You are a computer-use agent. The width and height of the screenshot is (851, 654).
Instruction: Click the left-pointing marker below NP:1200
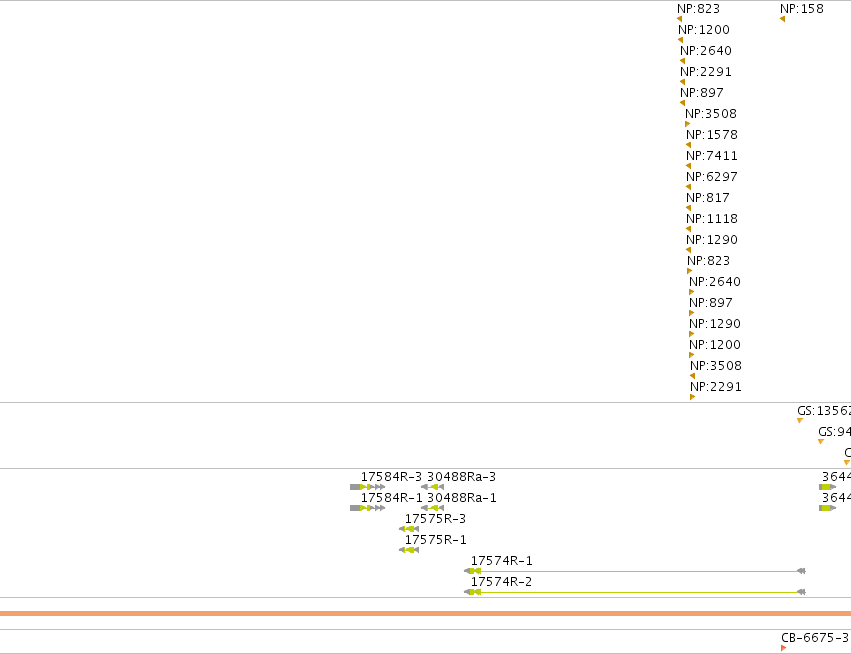point(680,40)
